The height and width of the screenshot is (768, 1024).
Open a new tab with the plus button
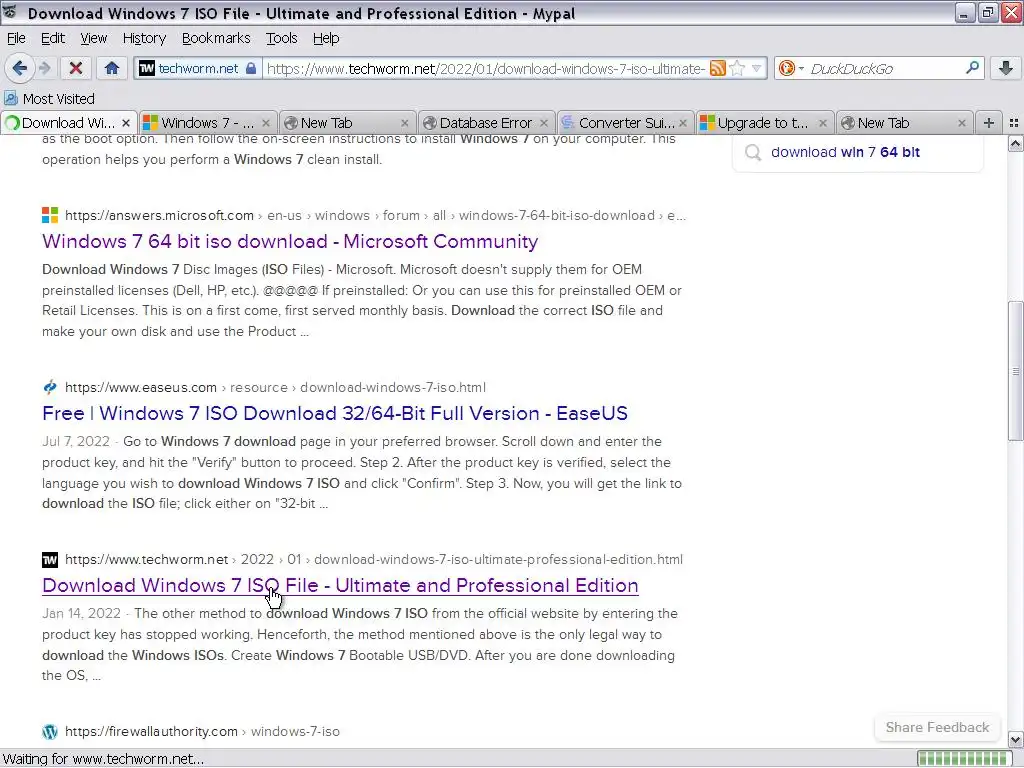click(x=989, y=123)
